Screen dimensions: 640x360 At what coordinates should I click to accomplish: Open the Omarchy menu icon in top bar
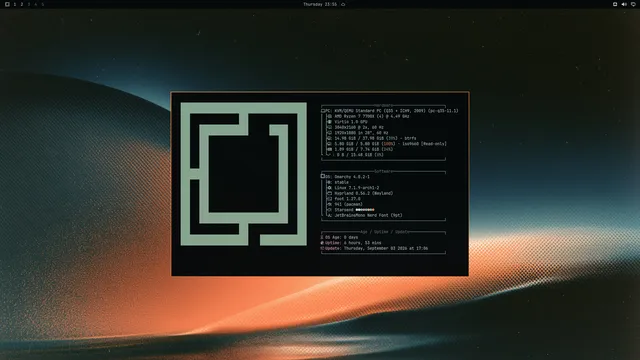[7, 4]
